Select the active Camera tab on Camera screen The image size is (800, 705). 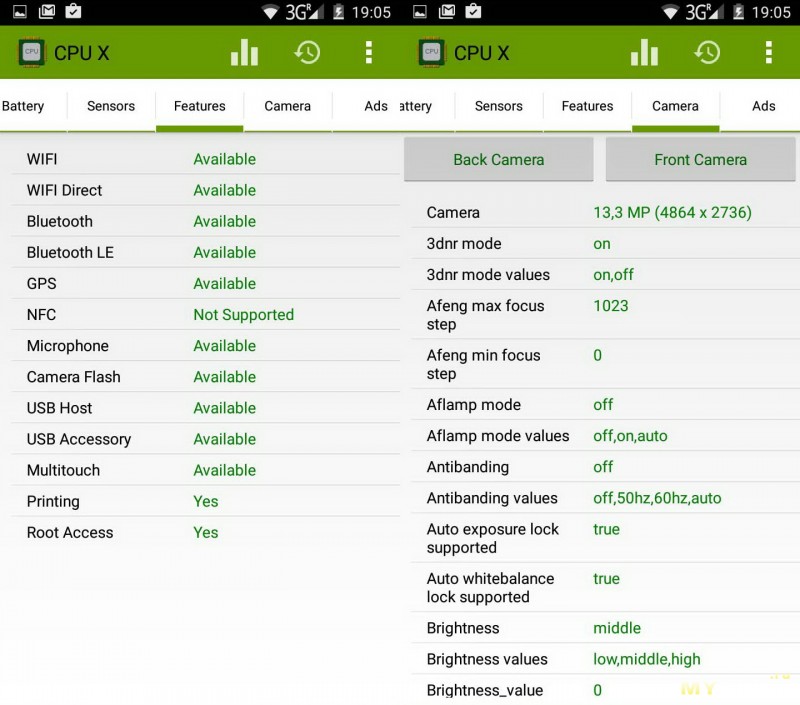coord(676,106)
